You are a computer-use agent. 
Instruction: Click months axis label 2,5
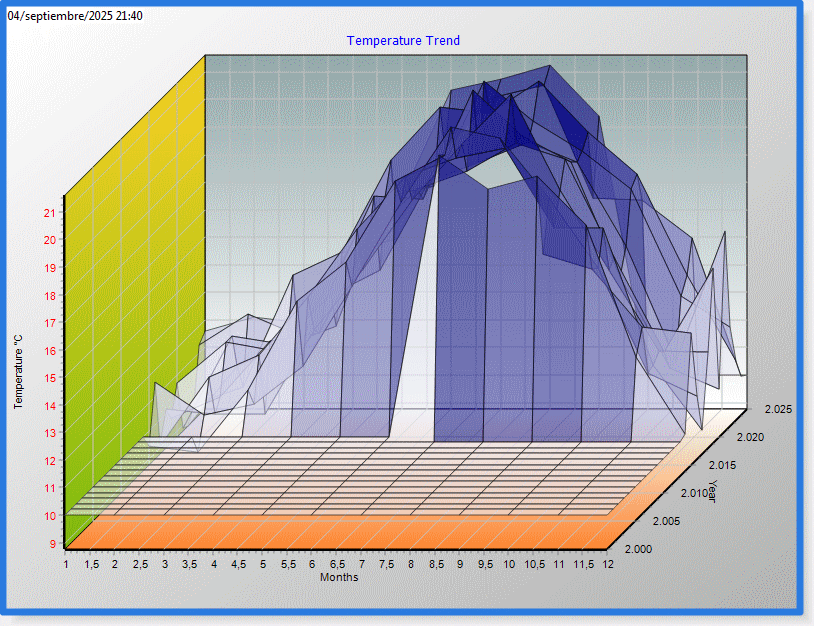pyautogui.click(x=141, y=564)
